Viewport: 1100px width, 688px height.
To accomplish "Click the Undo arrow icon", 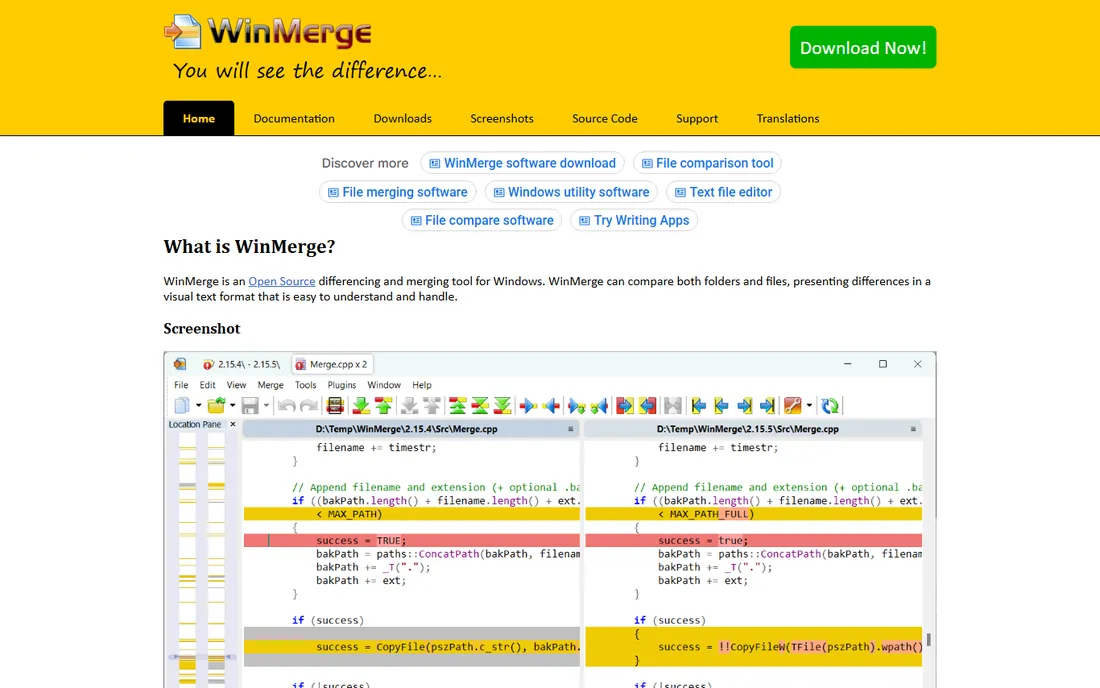I will click(286, 405).
